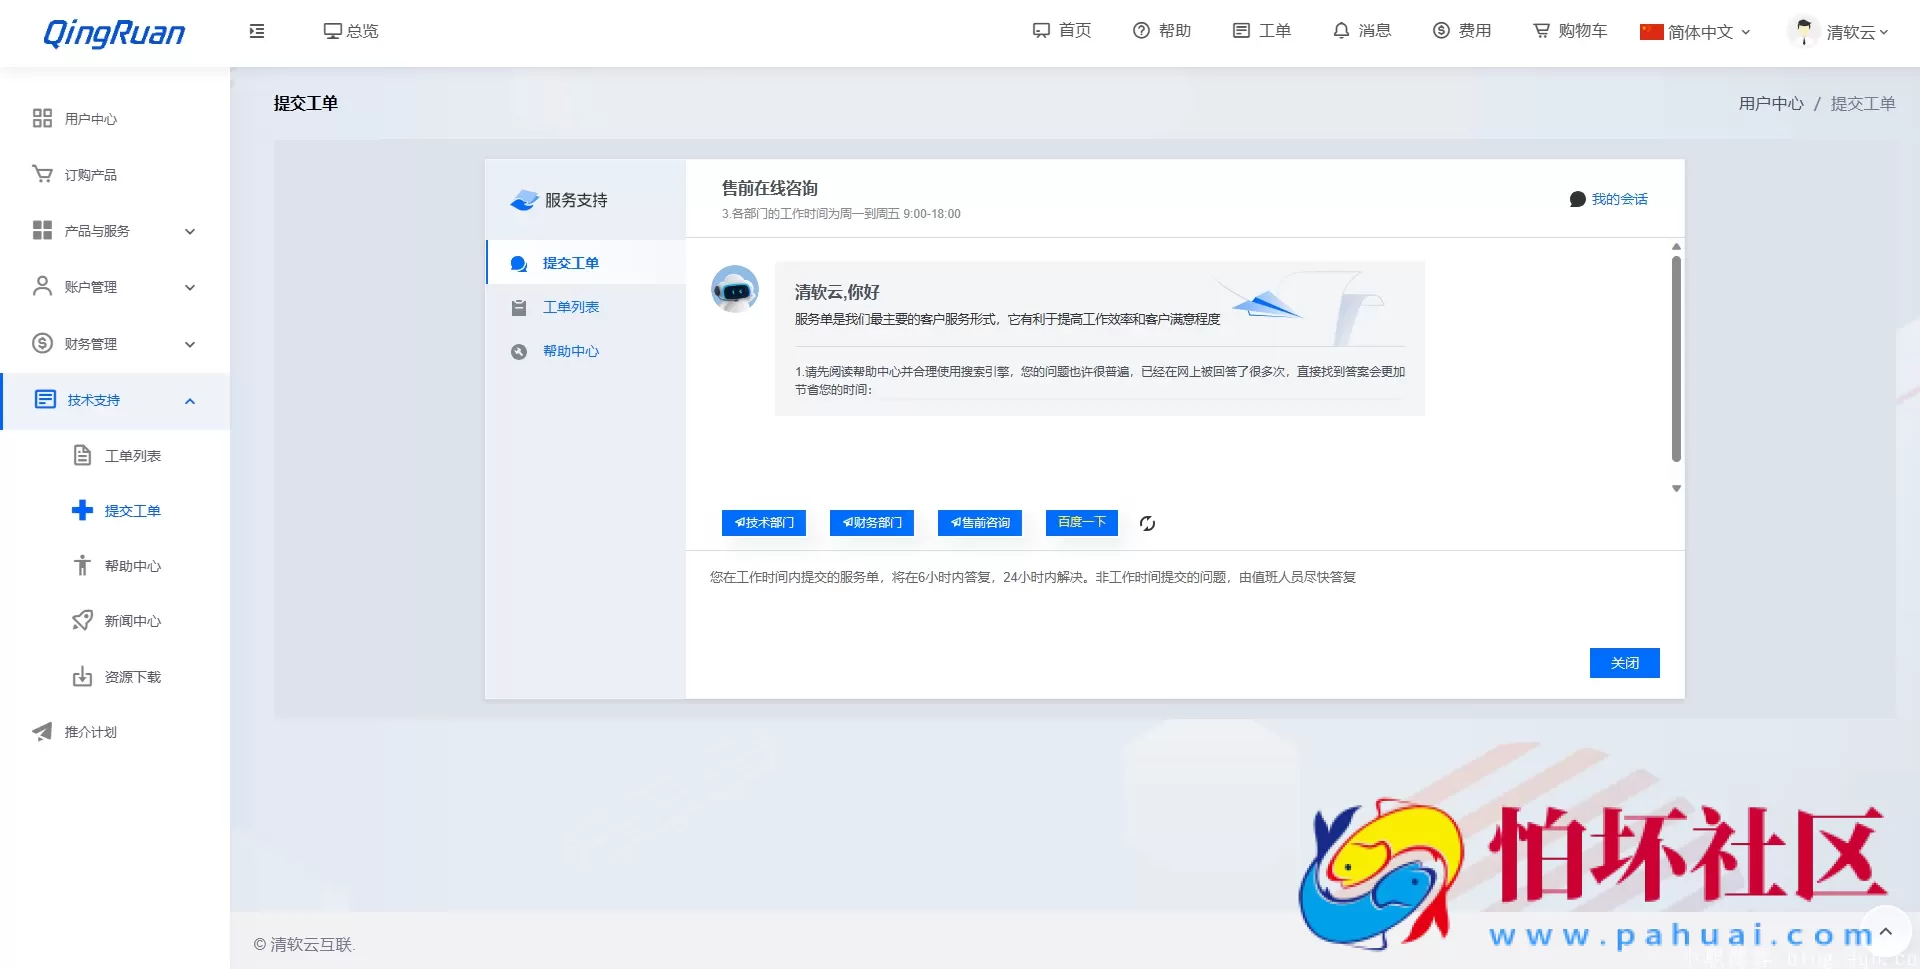The image size is (1920, 969).
Task: Refresh chat with the reload icon
Action: [x=1147, y=523]
